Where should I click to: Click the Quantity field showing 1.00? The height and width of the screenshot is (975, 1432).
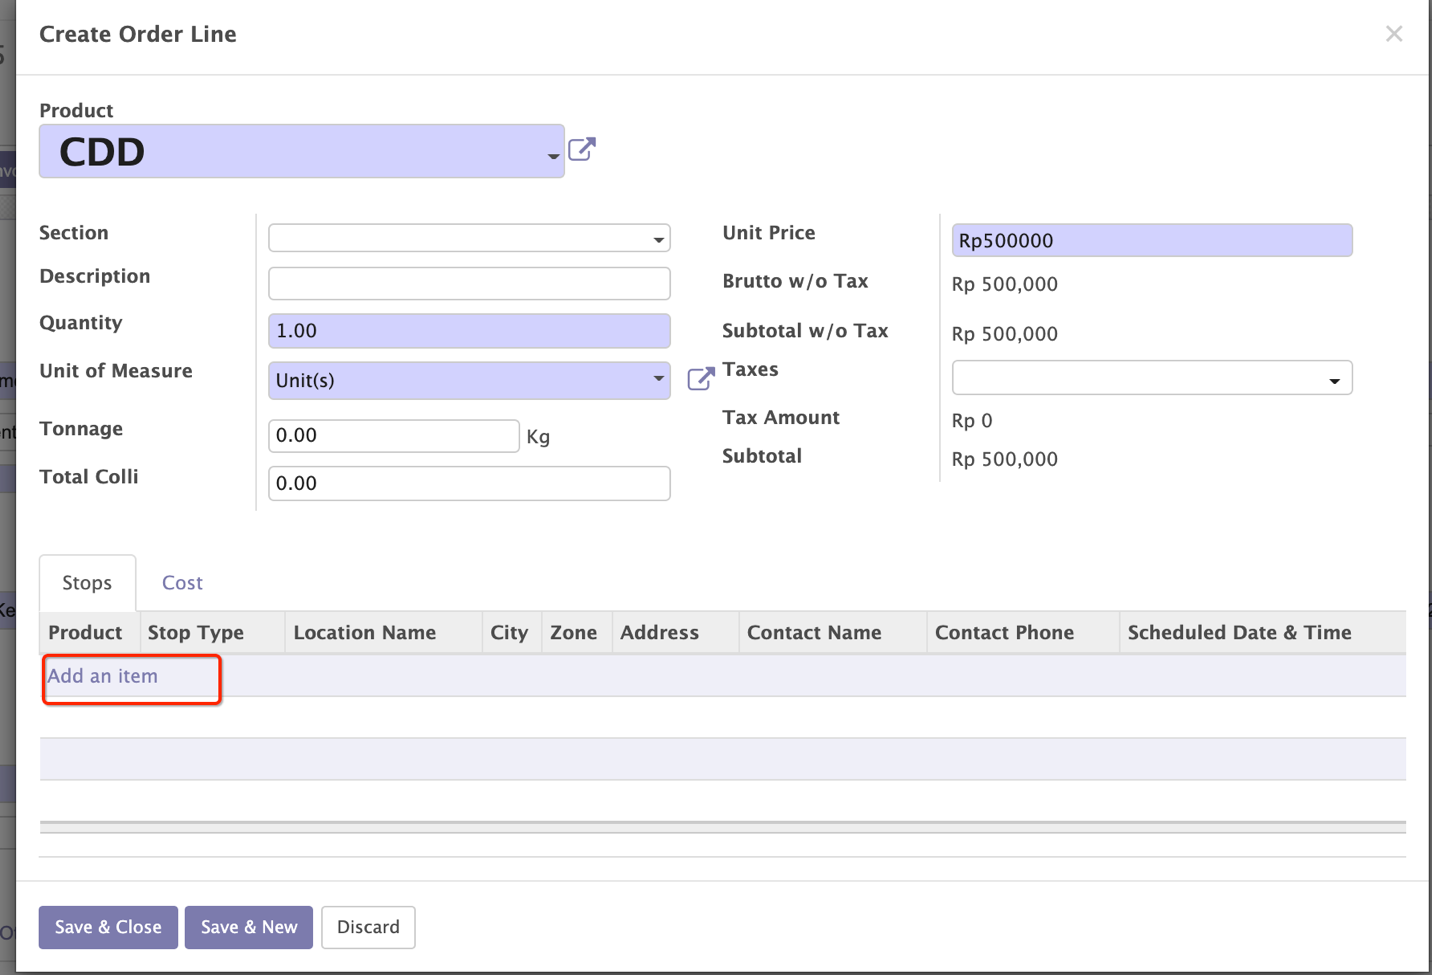[469, 331]
